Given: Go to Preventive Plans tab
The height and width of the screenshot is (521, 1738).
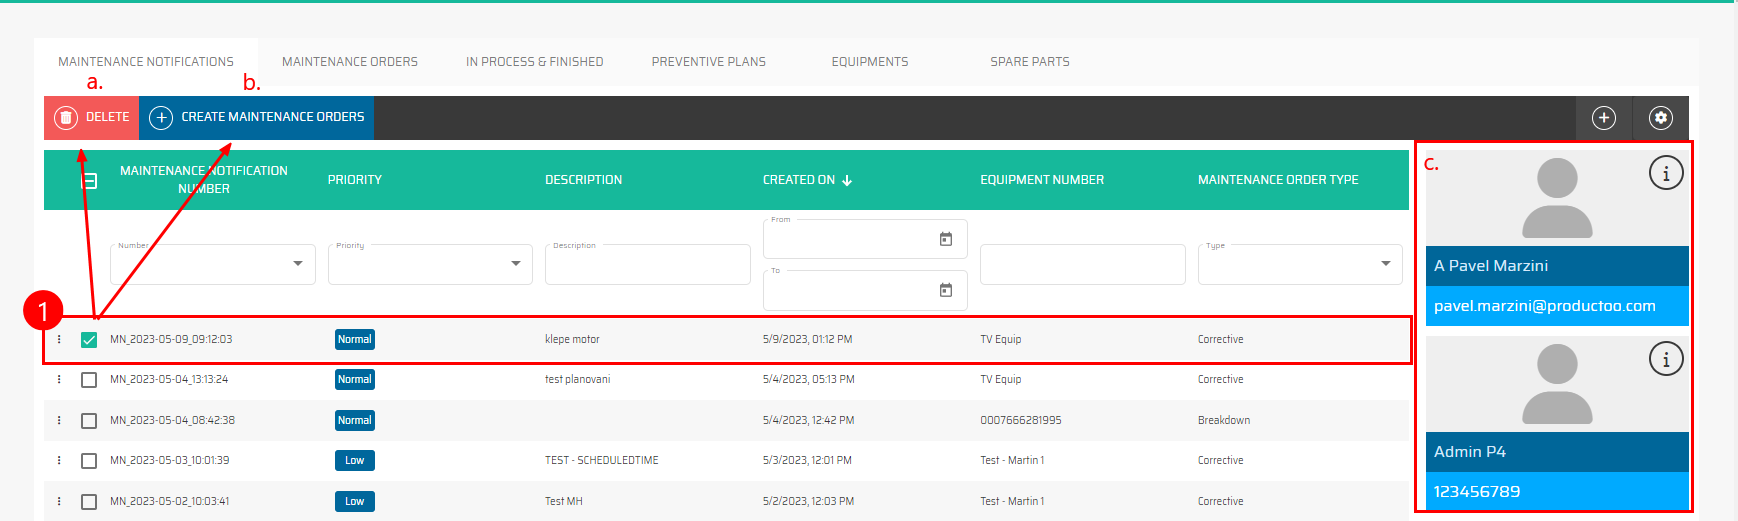Looking at the screenshot, I should point(708,62).
